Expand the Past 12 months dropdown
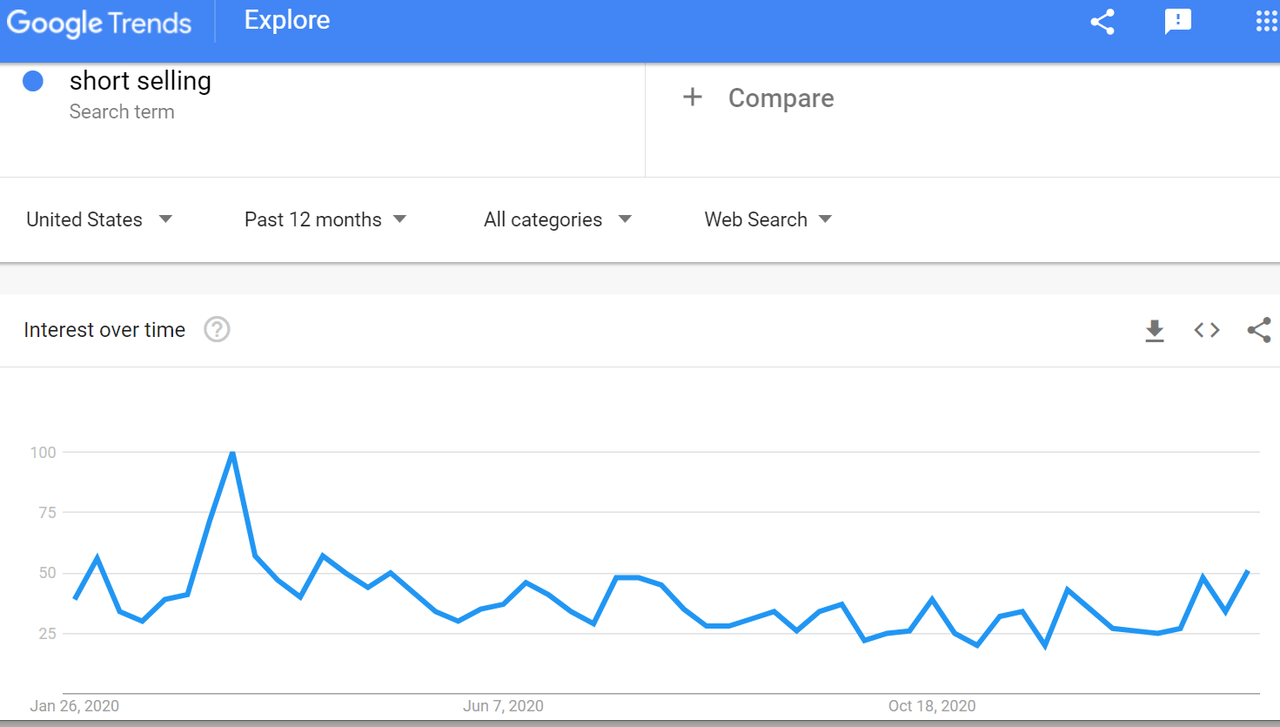This screenshot has width=1280, height=727. (x=325, y=220)
